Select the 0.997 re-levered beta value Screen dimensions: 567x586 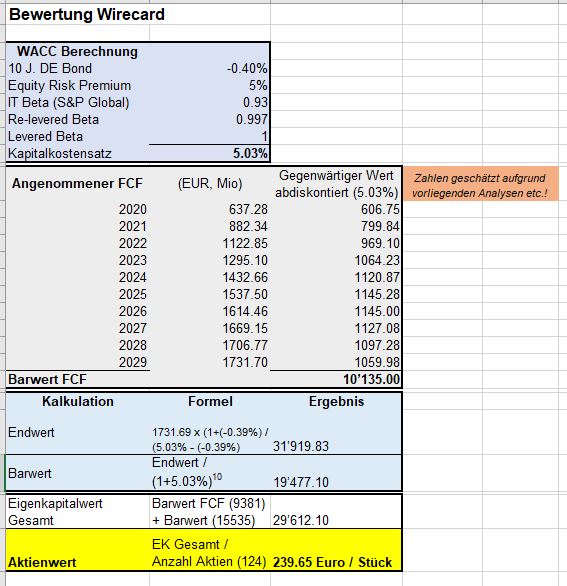pos(252,120)
